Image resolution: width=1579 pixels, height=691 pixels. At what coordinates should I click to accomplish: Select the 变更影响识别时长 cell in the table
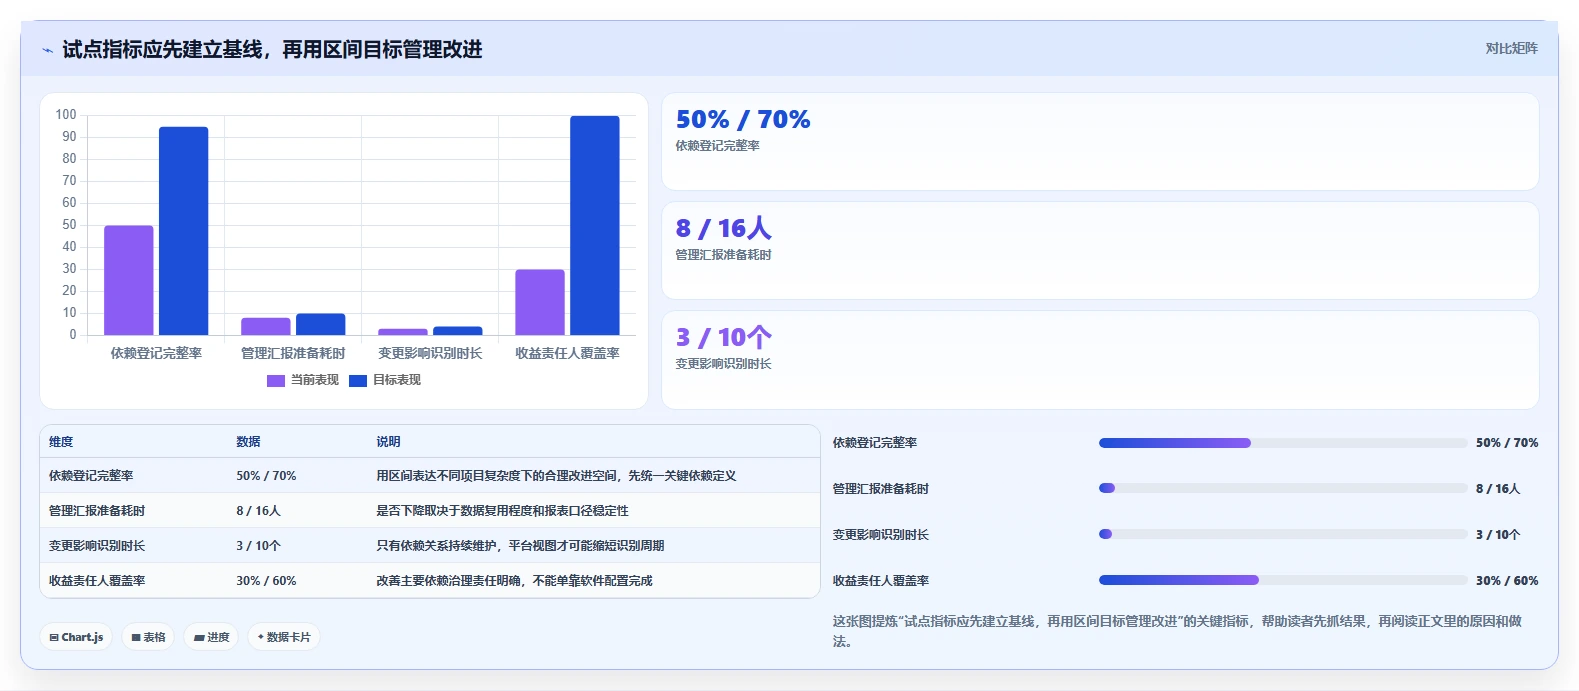[97, 546]
